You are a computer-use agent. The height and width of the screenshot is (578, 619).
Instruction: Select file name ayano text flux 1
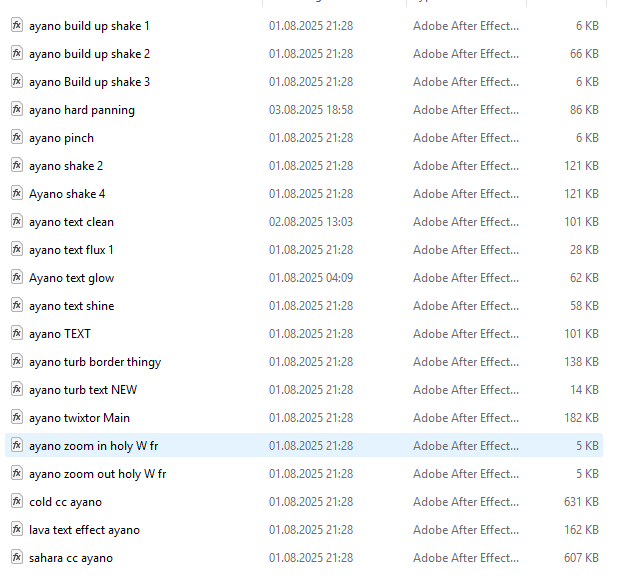pos(71,250)
